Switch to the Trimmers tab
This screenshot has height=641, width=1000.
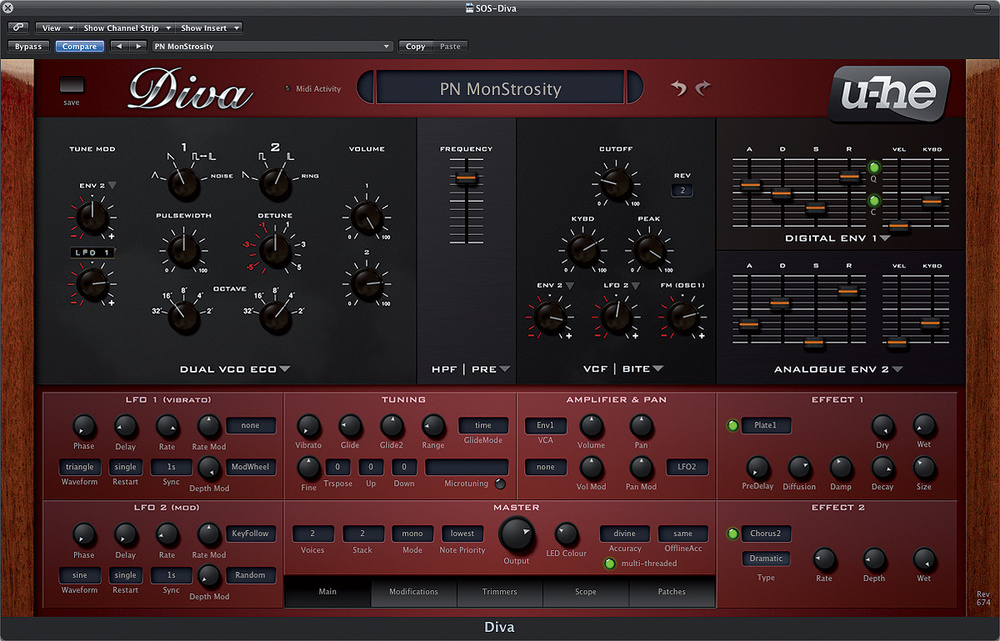click(x=499, y=591)
